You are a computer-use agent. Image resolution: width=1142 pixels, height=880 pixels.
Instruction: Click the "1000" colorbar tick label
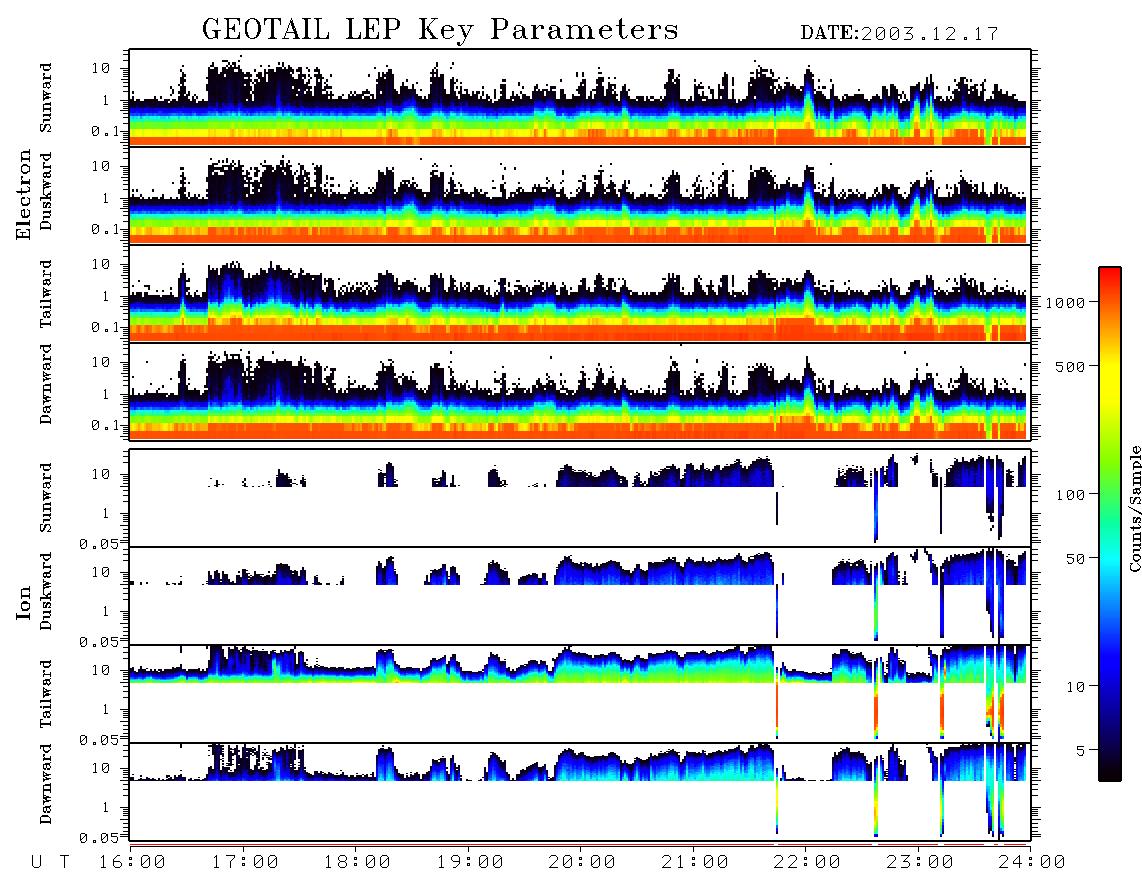coord(1065,303)
